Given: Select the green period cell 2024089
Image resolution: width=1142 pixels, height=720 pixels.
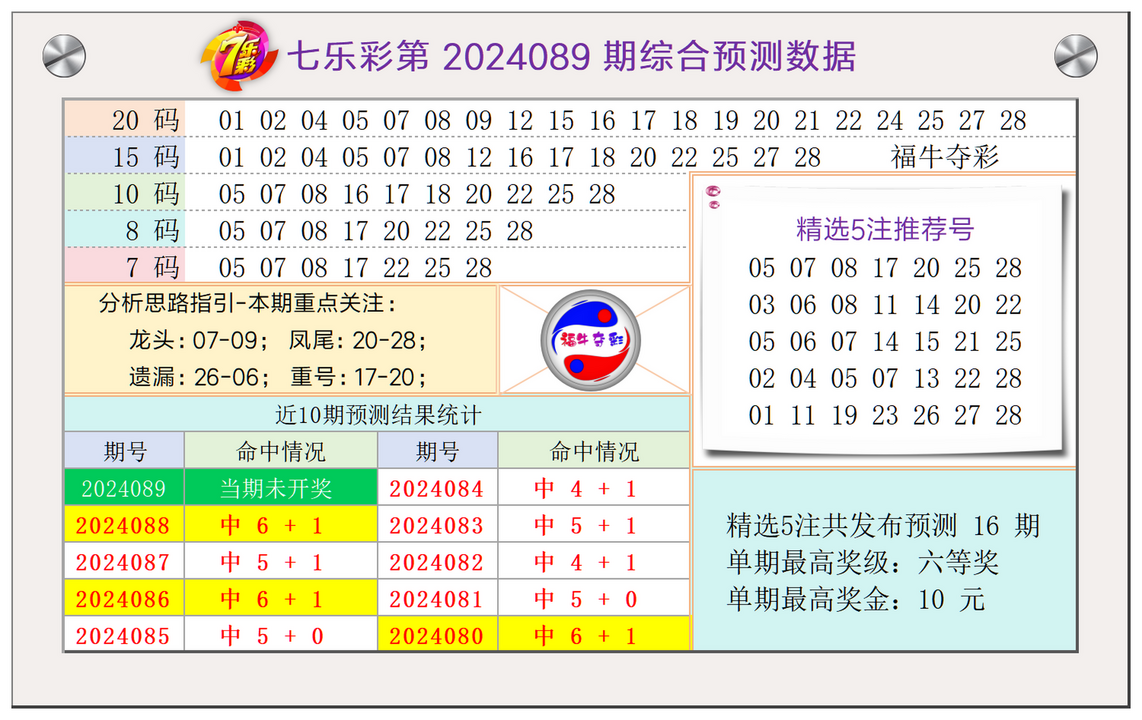Looking at the screenshot, I should coord(125,488).
